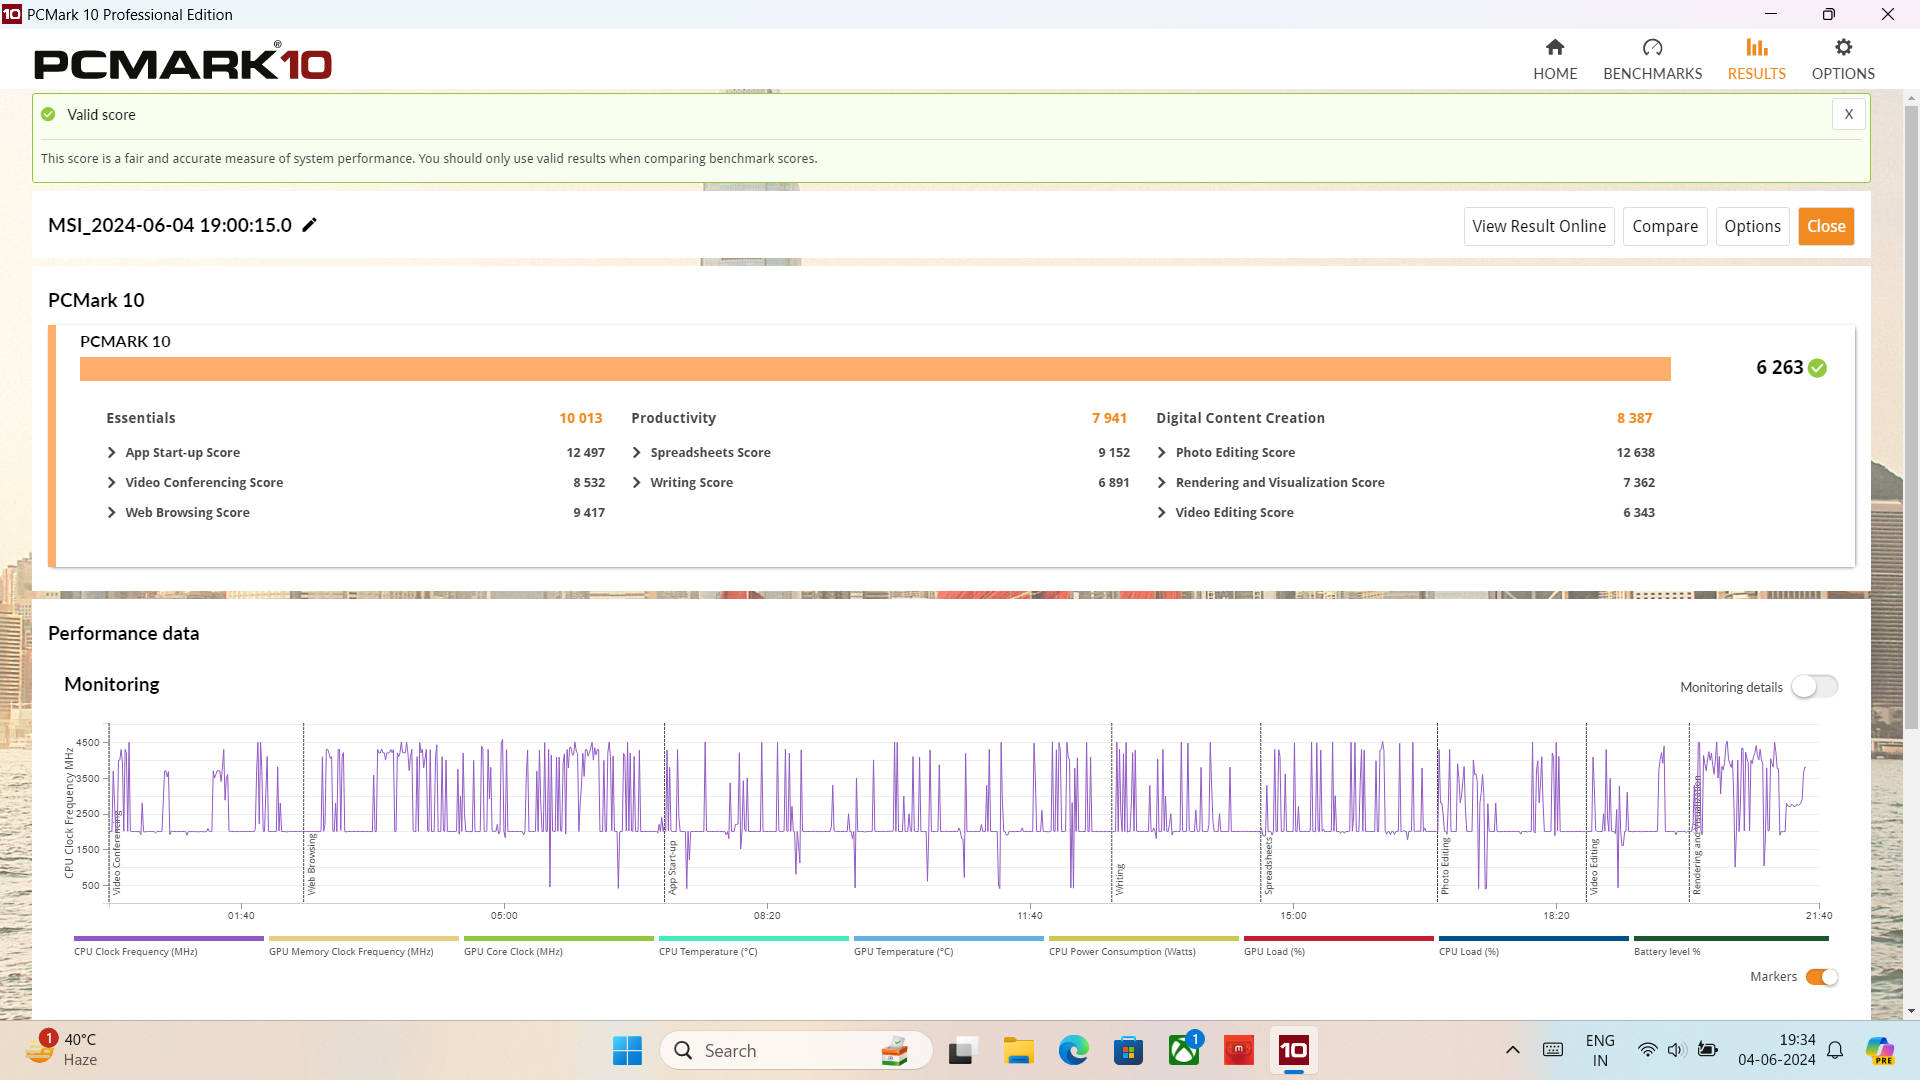1920x1080 pixels.
Task: Click the Video Editing marker in chart
Action: (x=1594, y=866)
